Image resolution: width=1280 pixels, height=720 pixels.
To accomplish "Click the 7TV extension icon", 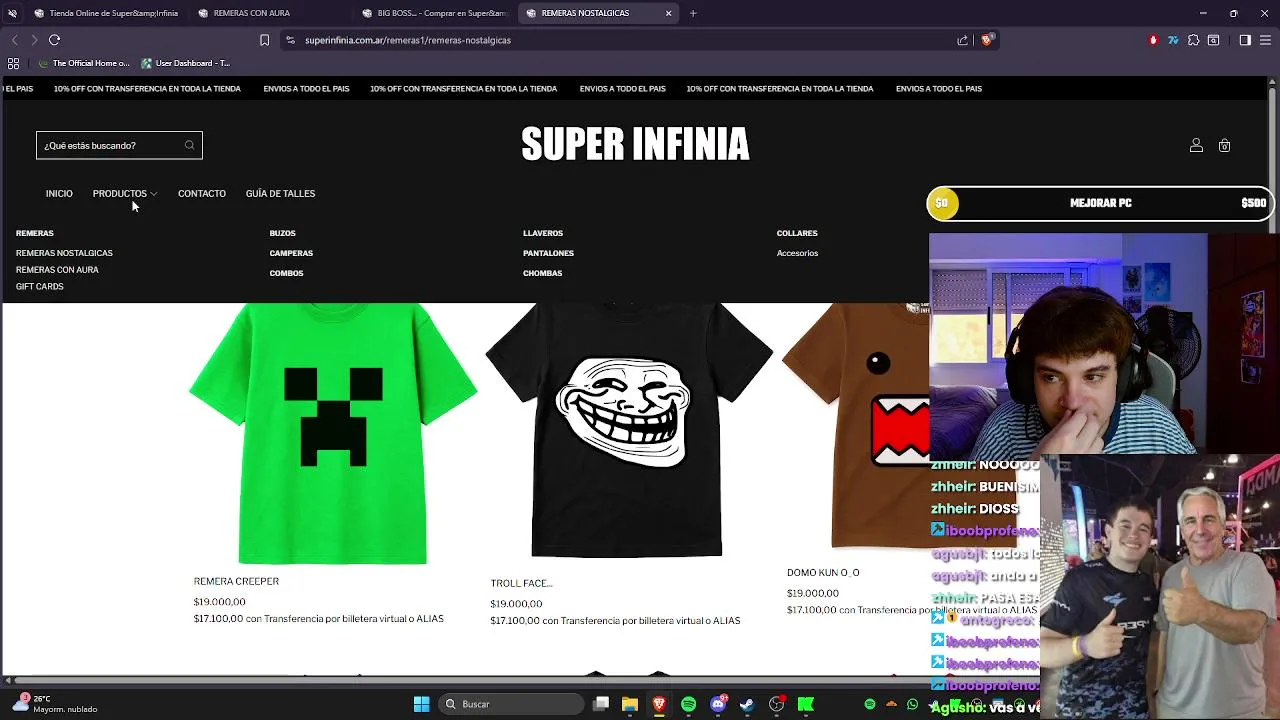I will (x=1173, y=40).
